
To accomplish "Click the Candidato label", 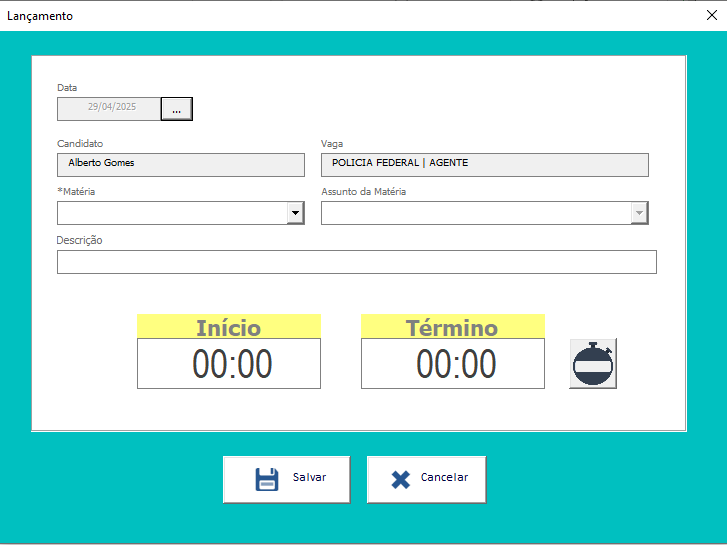I will 80,143.
